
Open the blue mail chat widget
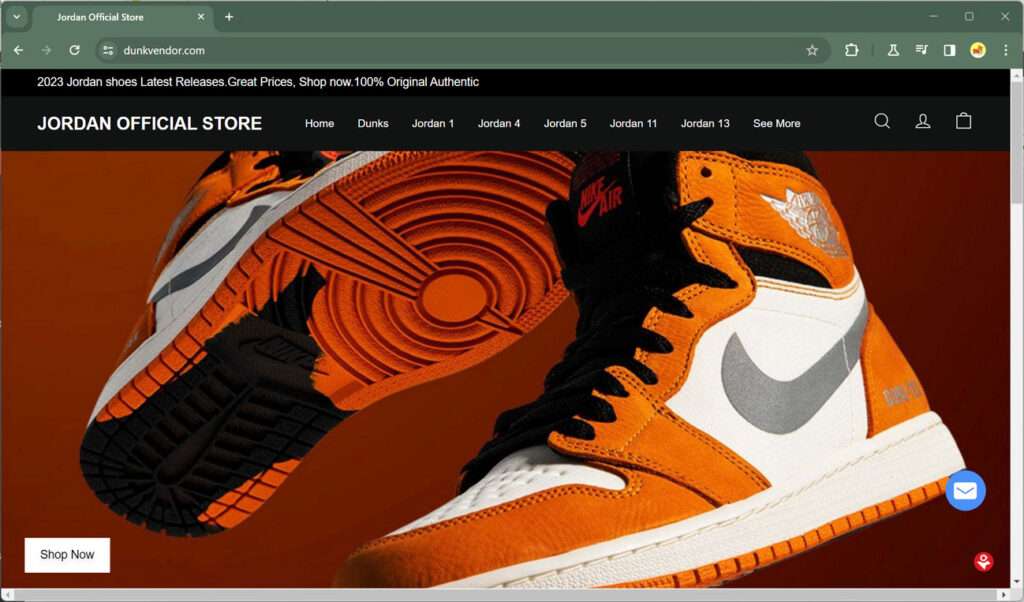coord(965,491)
